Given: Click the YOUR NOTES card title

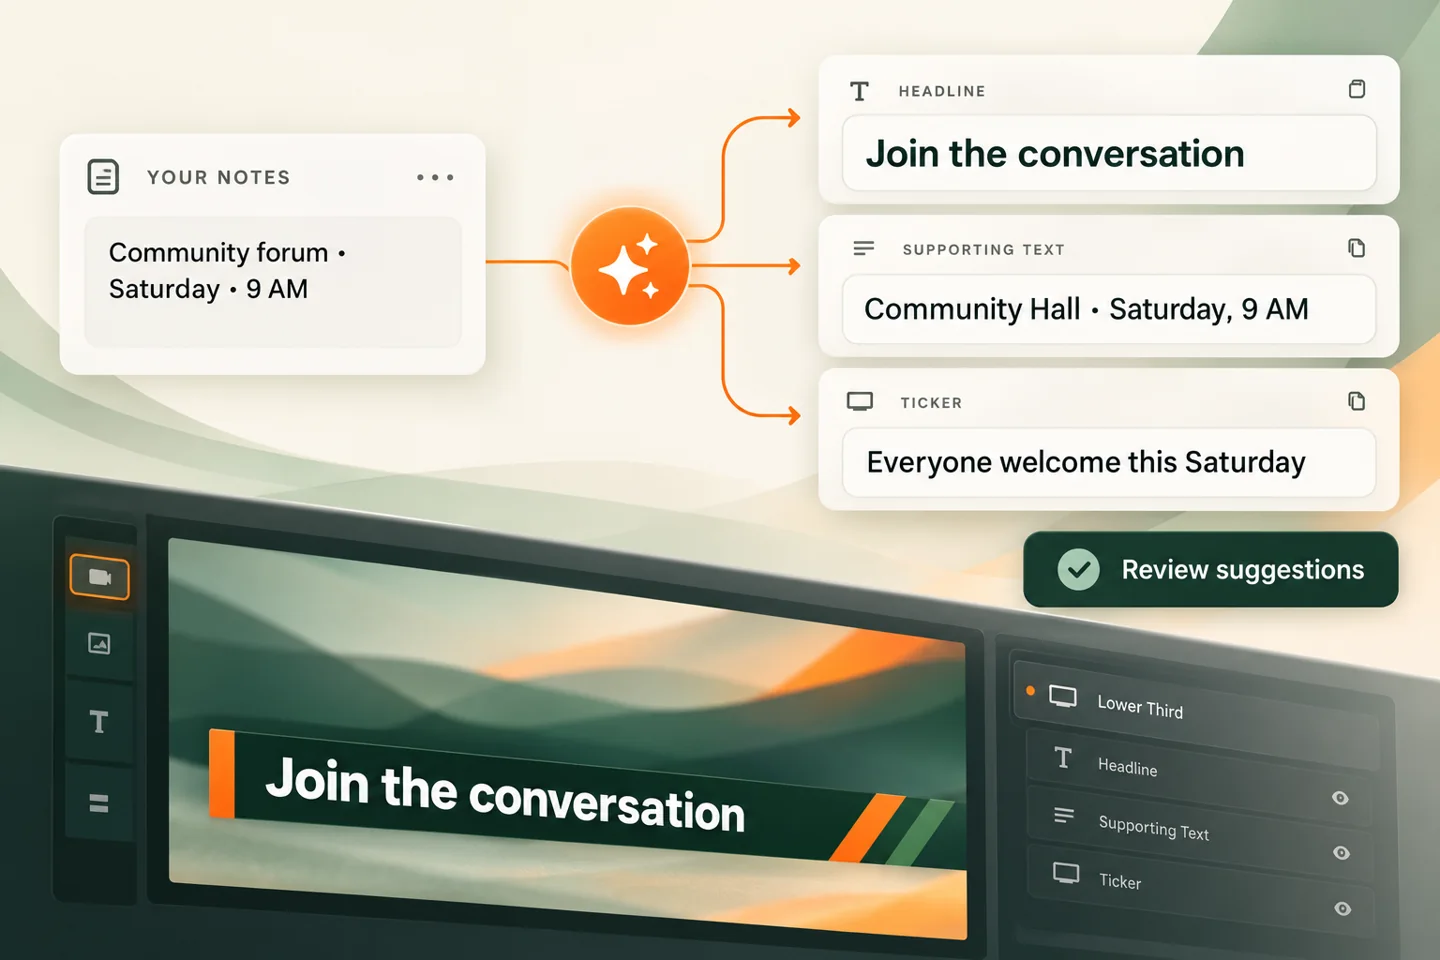Looking at the screenshot, I should [218, 177].
